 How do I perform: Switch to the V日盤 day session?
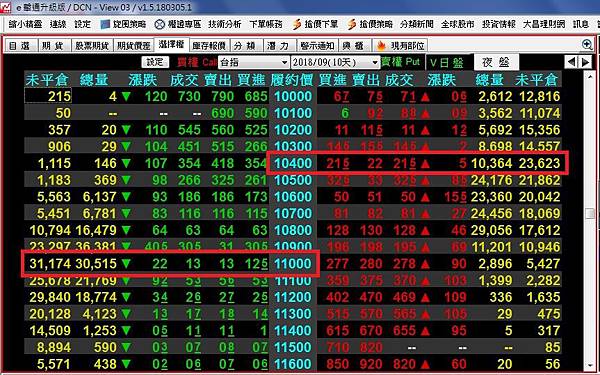[x=447, y=62]
